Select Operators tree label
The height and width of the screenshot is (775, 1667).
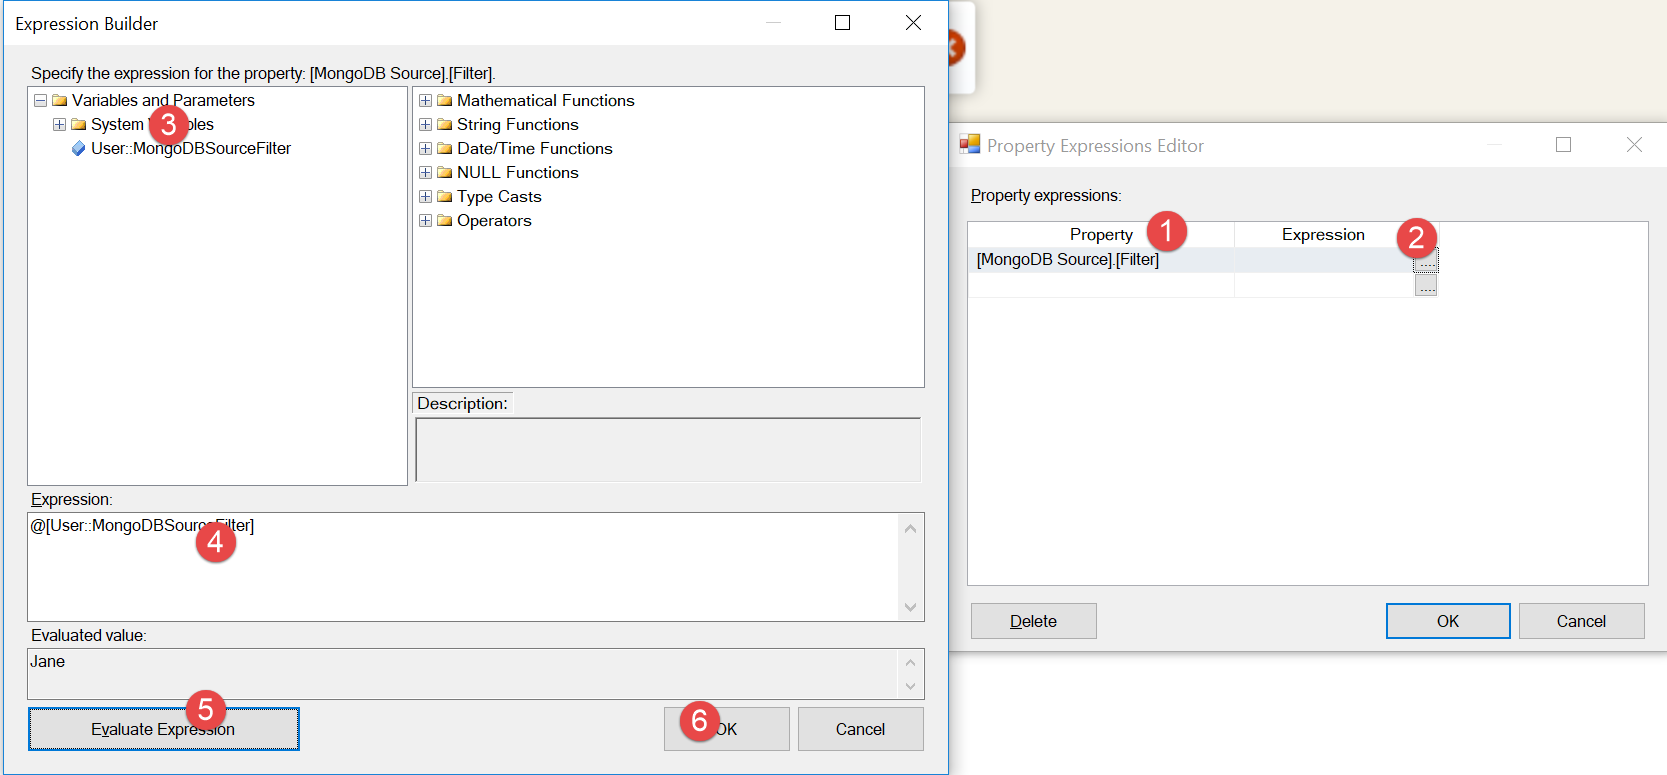[x=494, y=220]
